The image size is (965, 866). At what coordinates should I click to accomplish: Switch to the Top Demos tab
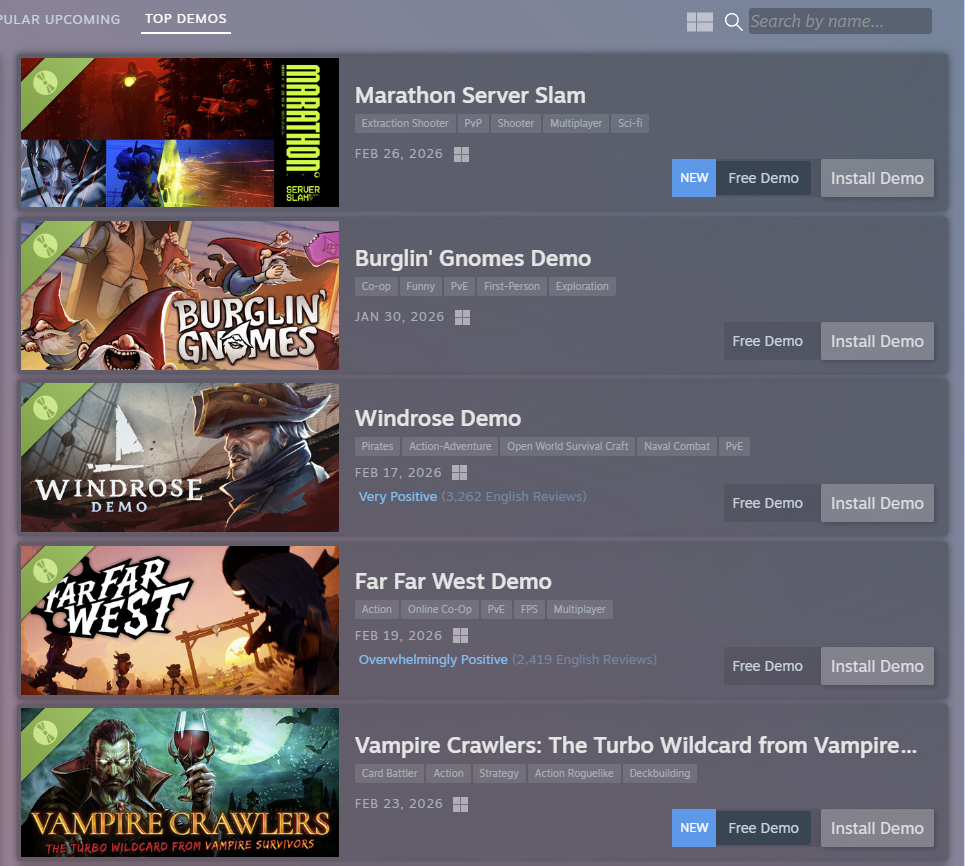click(185, 19)
